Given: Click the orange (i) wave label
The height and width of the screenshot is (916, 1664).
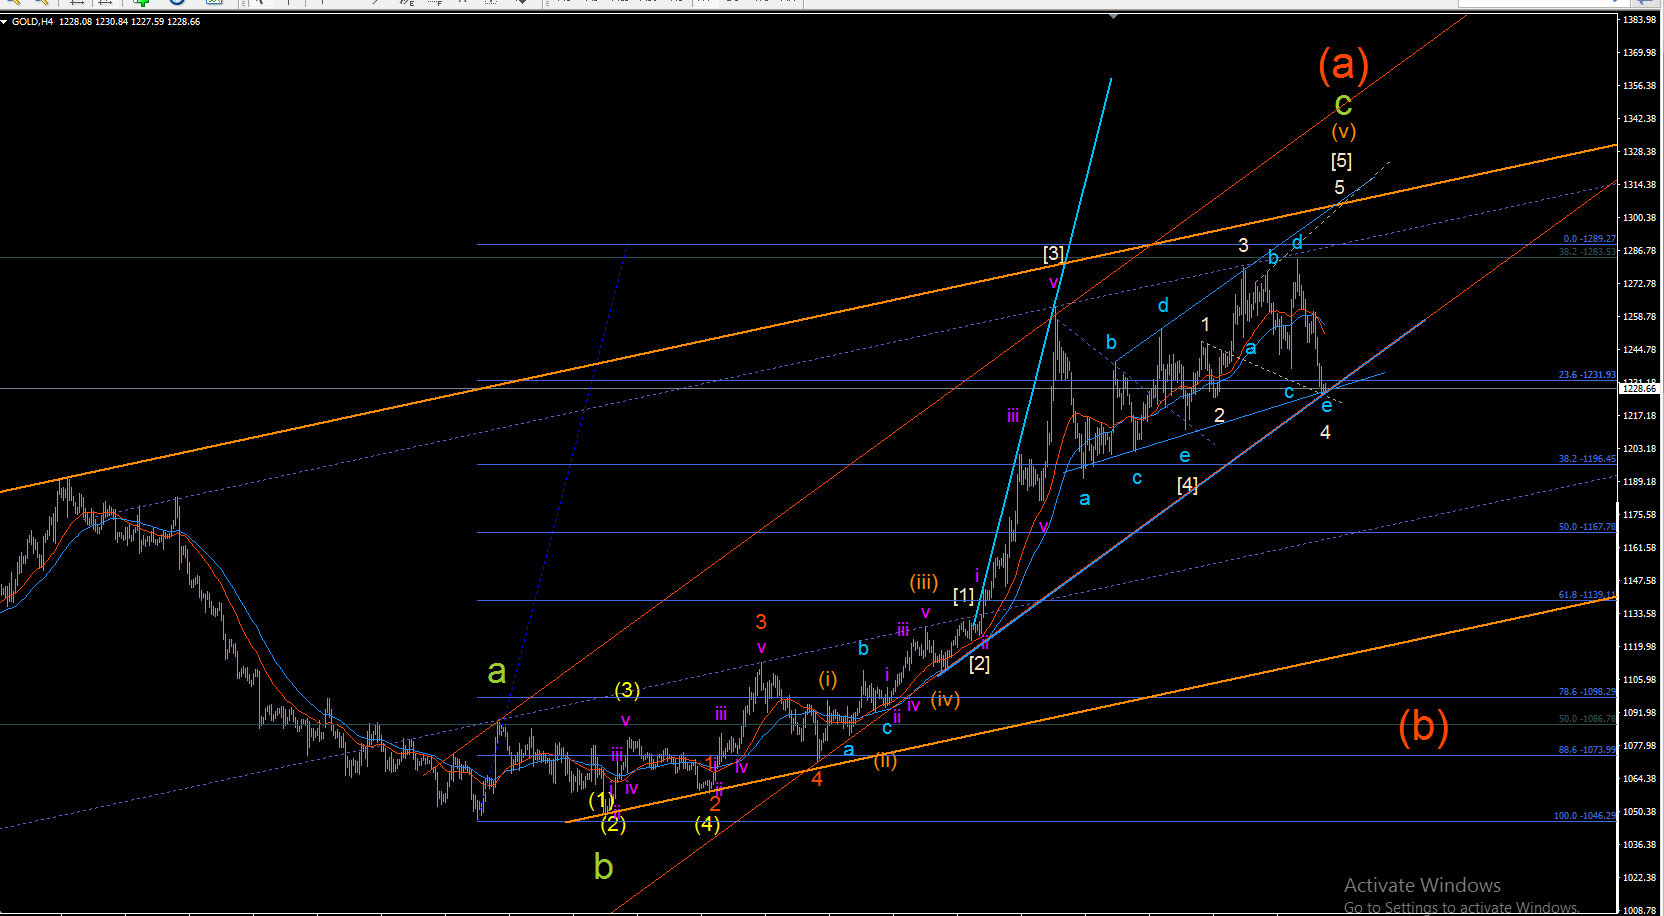Looking at the screenshot, I should click(828, 680).
